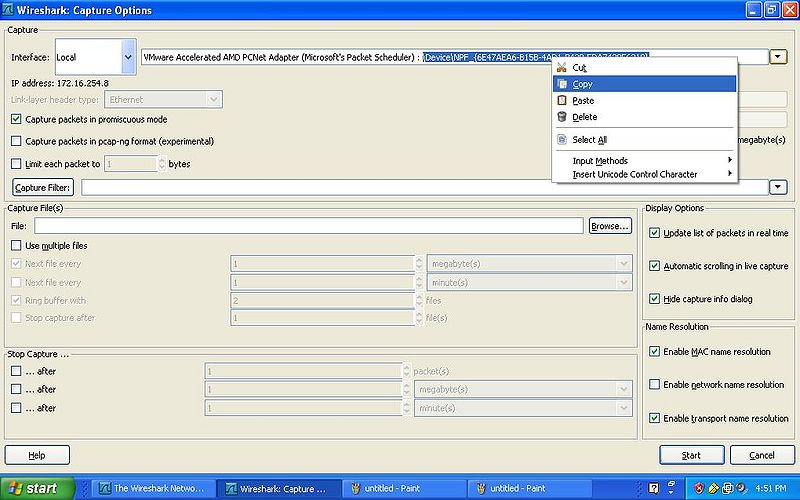The width and height of the screenshot is (800, 500).
Task: Click the Paint icon of the second untitled - Paint item
Action: 481,488
